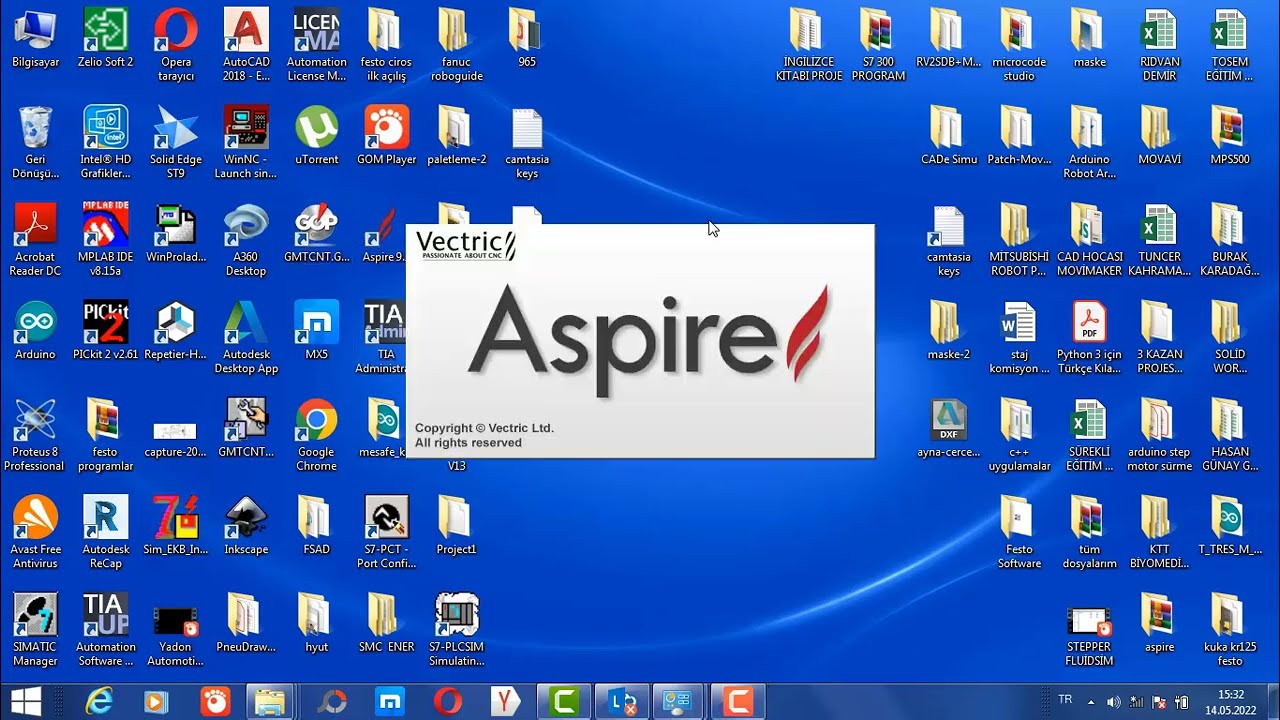Open the Windows Start menu
The image size is (1280, 720).
click(x=26, y=701)
